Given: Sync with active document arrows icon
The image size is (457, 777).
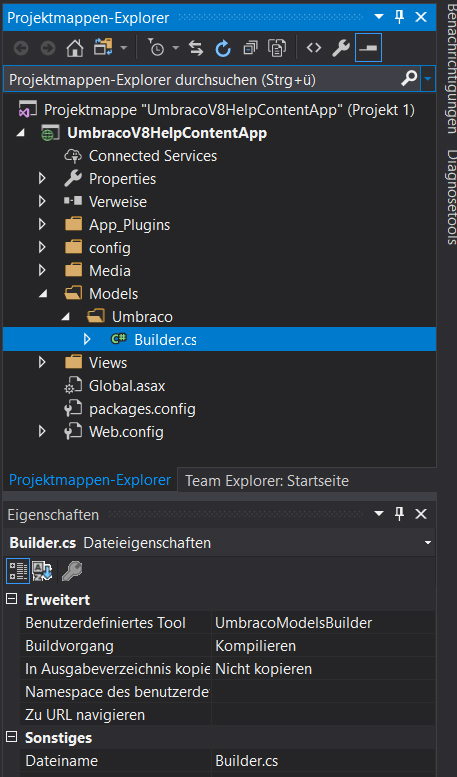Looking at the screenshot, I should [196, 48].
